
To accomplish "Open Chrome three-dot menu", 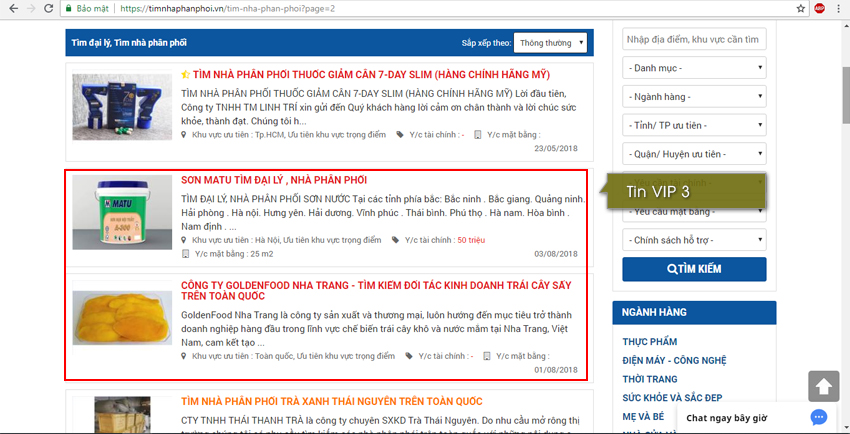I will (x=839, y=8).
